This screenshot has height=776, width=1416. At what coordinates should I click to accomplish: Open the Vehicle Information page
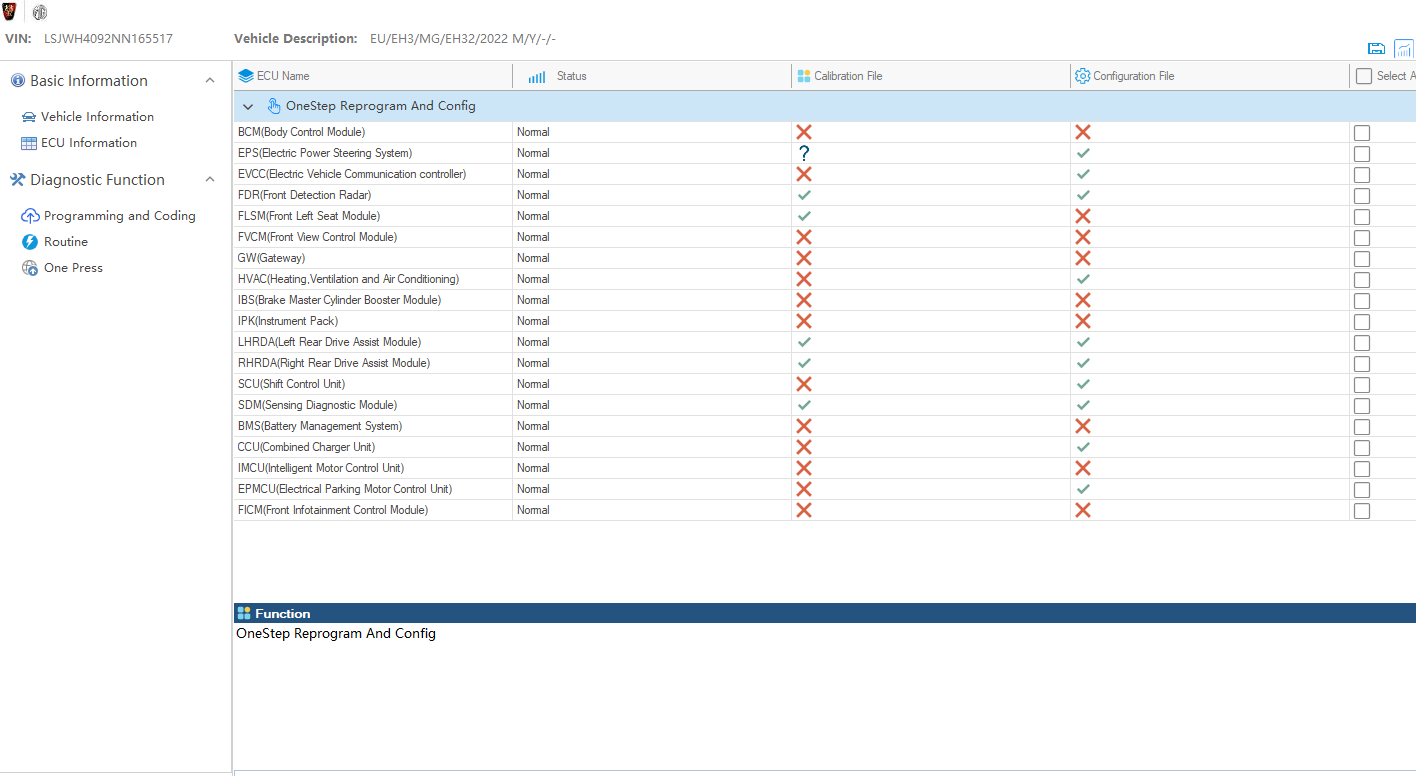click(x=97, y=117)
